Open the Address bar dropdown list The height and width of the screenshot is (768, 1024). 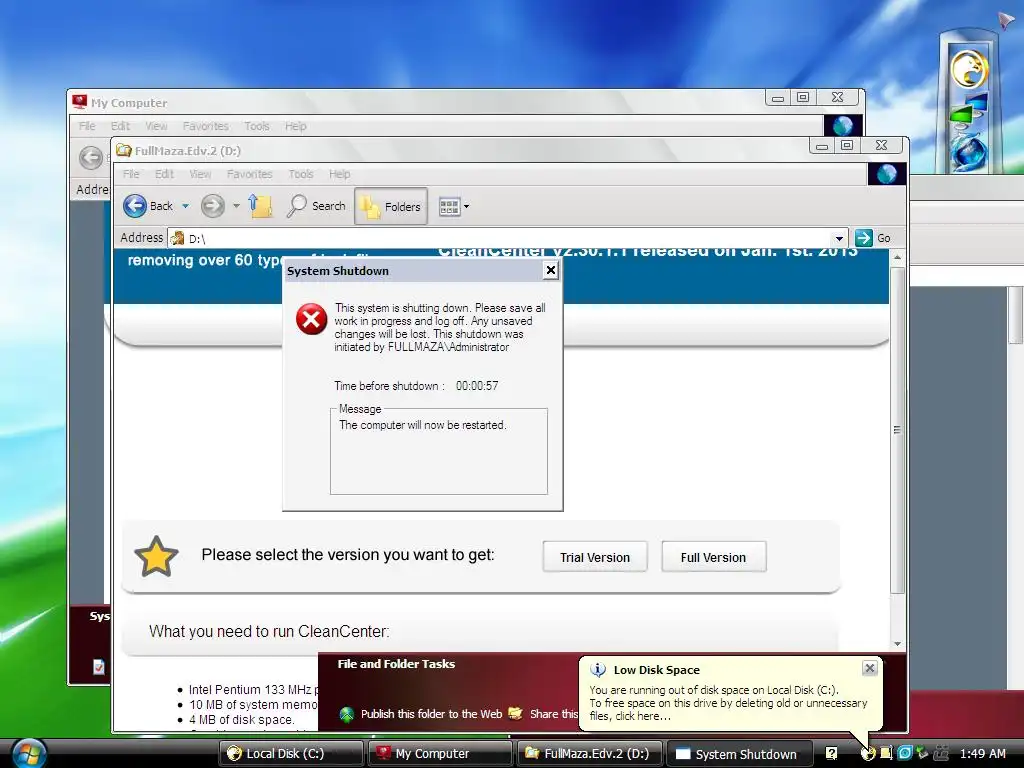pos(839,238)
